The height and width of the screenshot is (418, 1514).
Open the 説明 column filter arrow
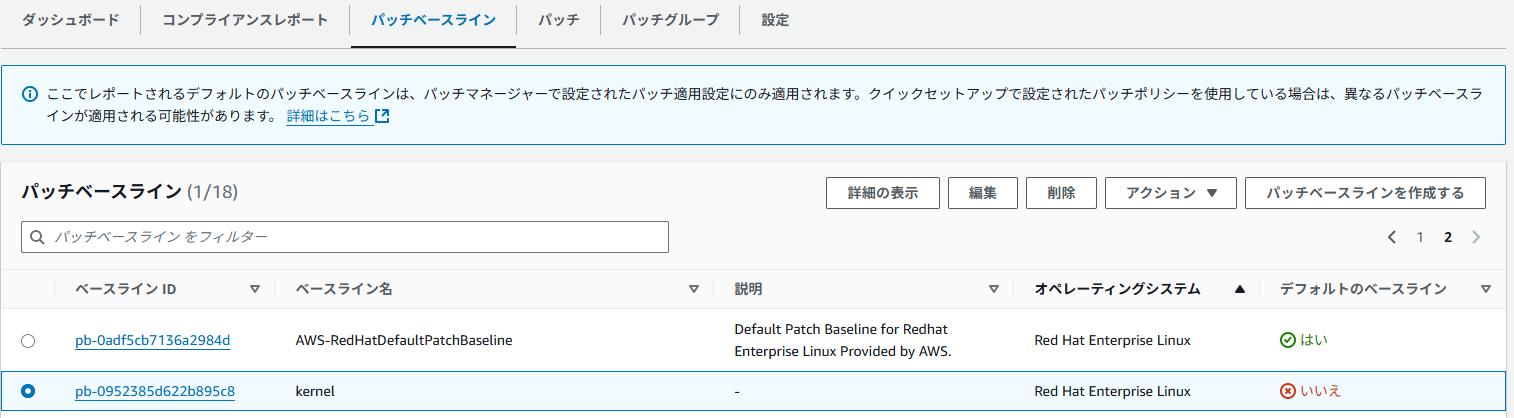994,289
